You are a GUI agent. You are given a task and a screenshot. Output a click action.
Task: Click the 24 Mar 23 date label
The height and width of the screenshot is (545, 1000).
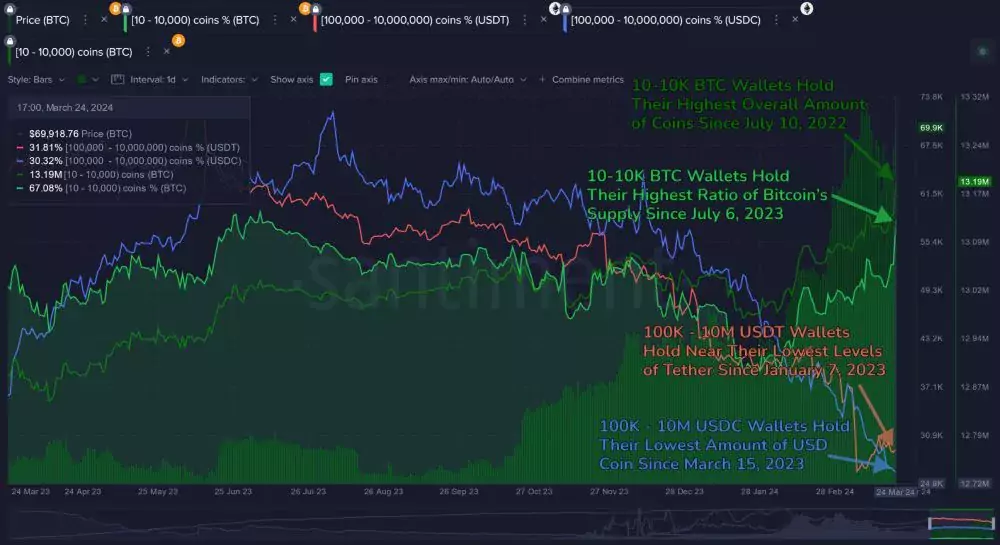tap(31, 491)
